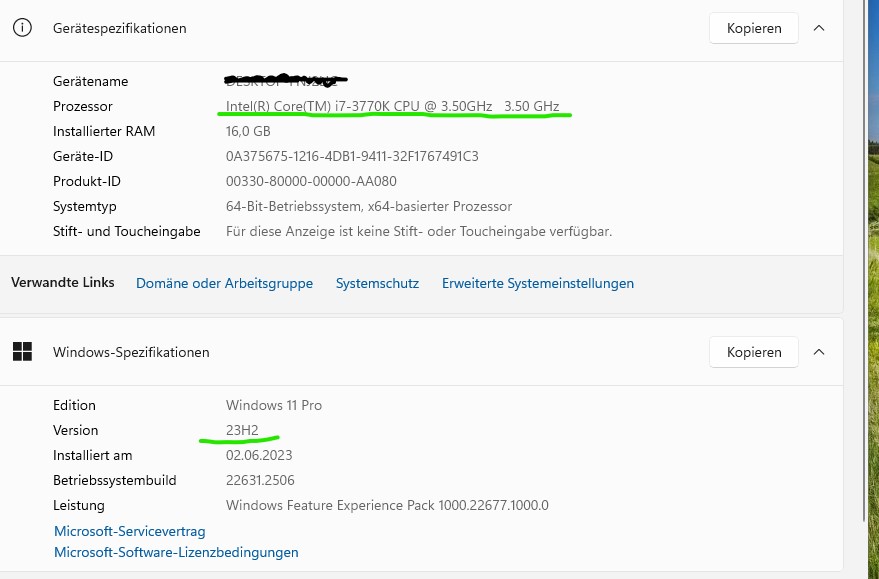
Task: Click the Produkt-ID value 00330-80000-00000-AA080
Action: [x=311, y=181]
